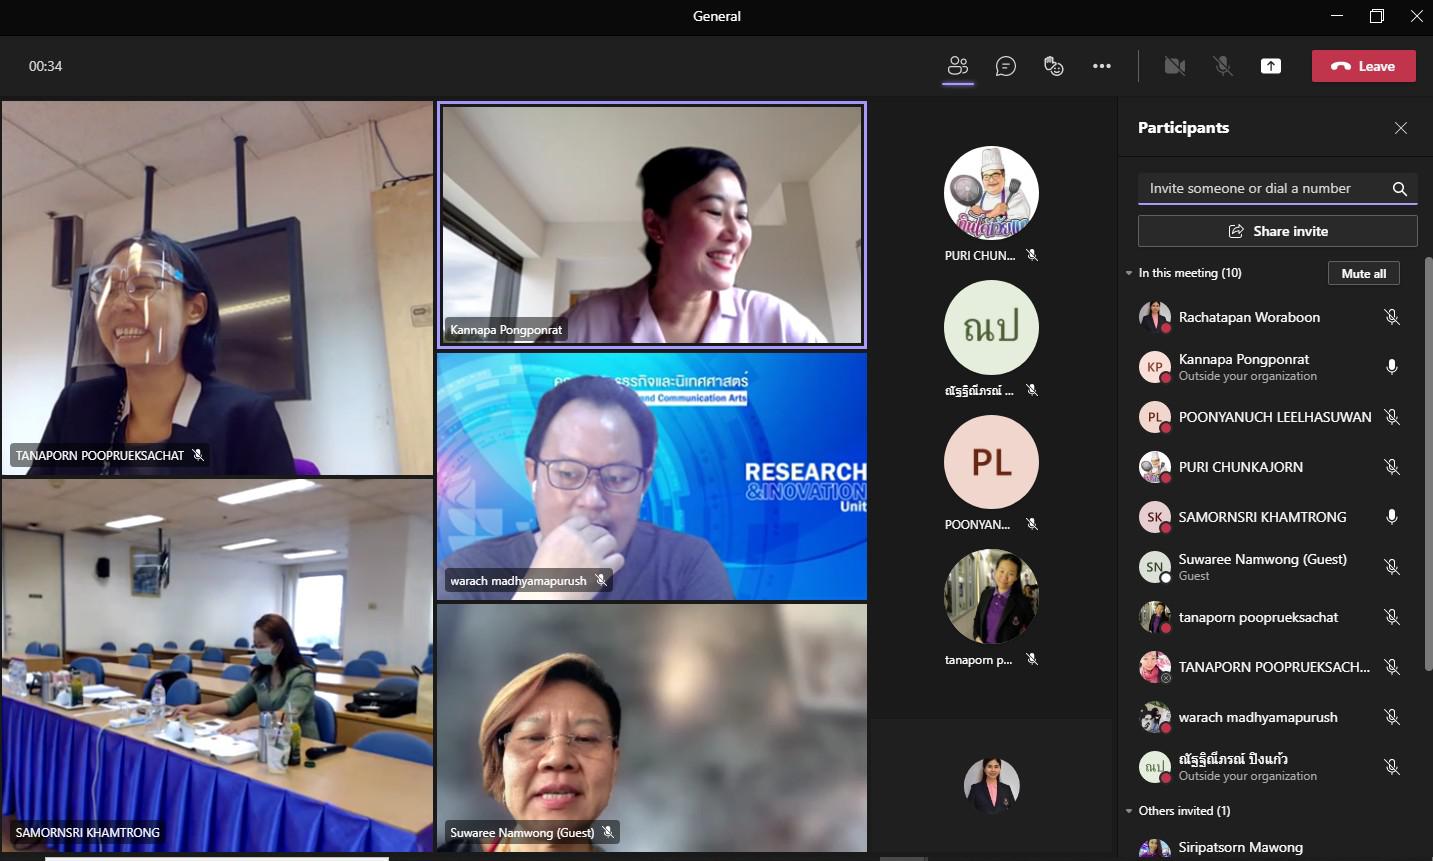The width and height of the screenshot is (1433, 861).
Task: Click your self-view thumbnail
Action: pyautogui.click(x=991, y=785)
